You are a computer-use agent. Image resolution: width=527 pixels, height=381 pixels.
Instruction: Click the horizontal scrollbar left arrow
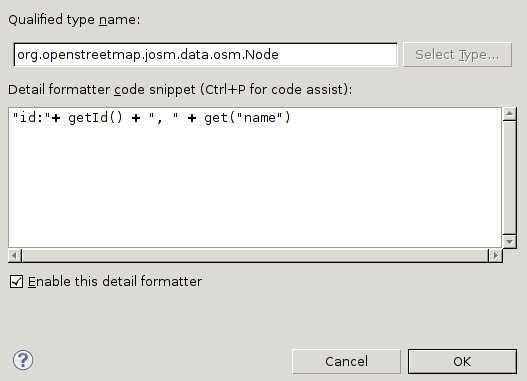point(14,256)
